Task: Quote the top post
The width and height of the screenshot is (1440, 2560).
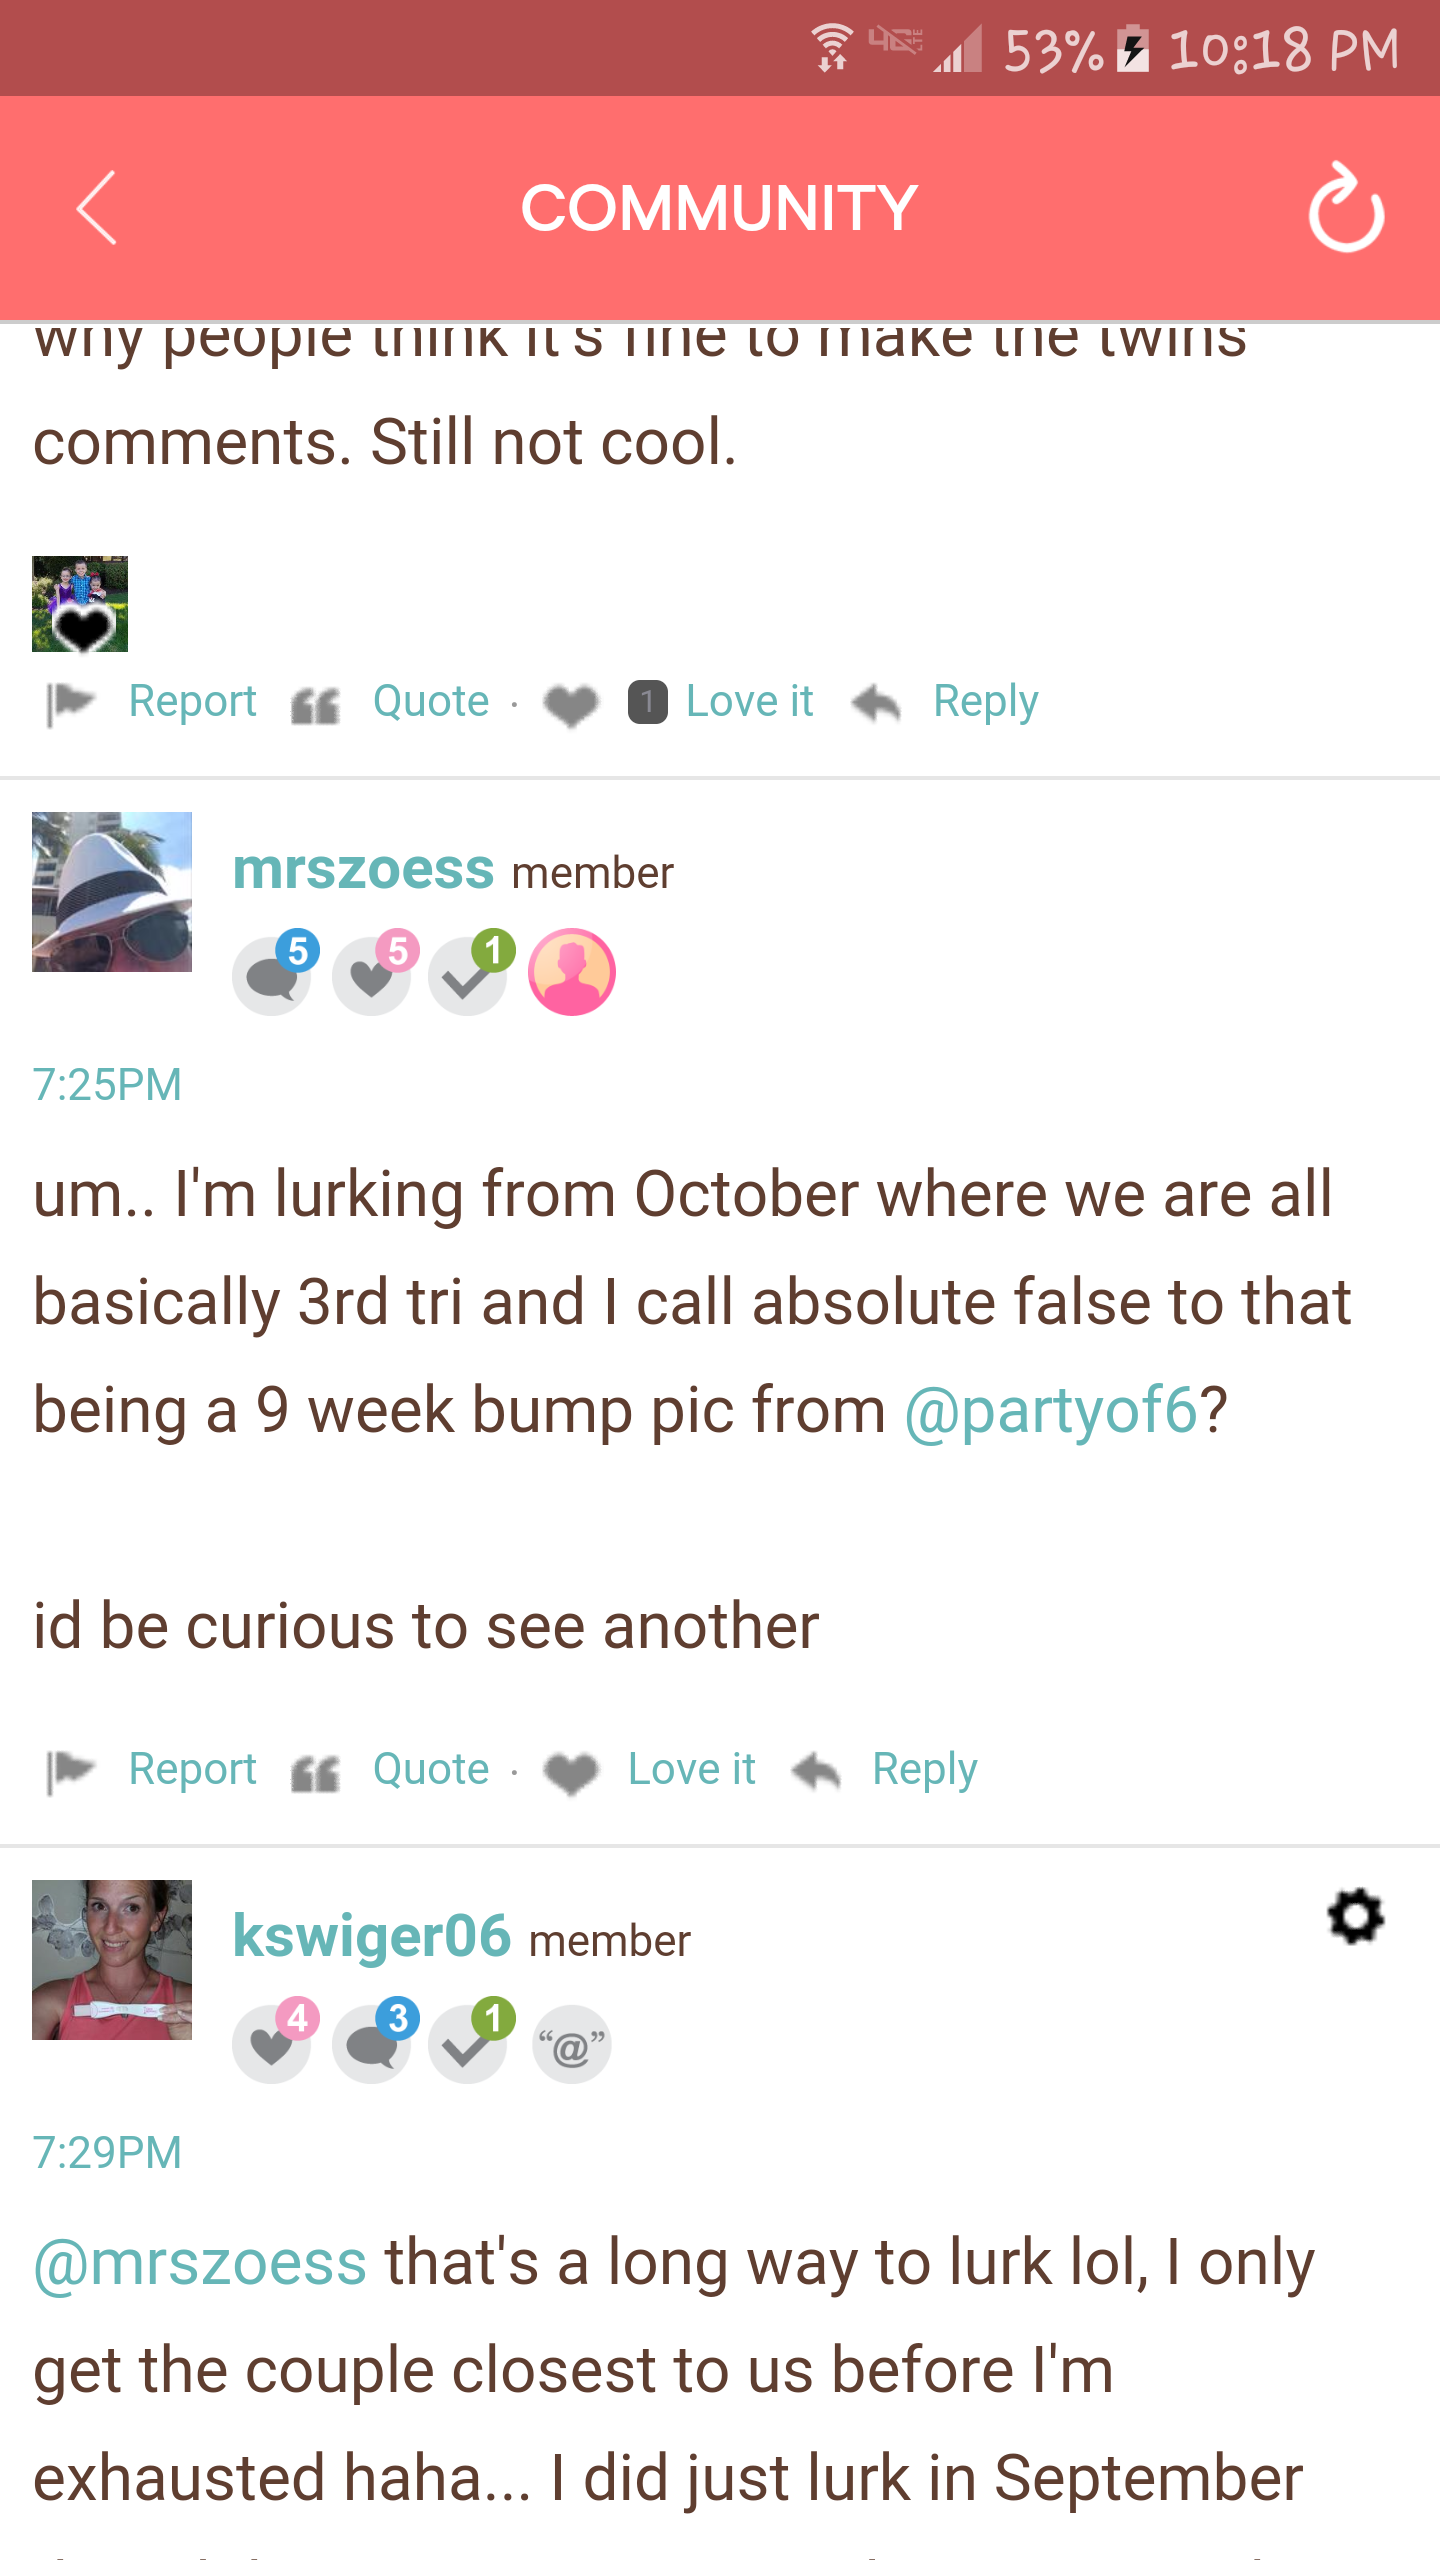Action: 431,701
